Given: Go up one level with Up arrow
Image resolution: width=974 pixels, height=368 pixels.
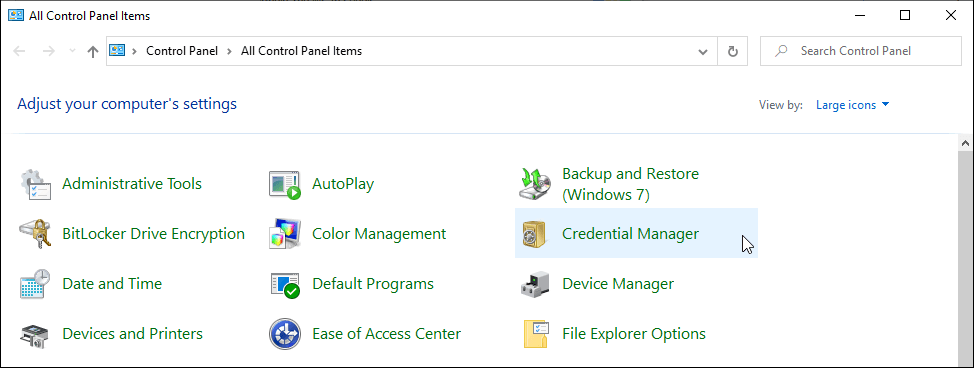Looking at the screenshot, I should (x=93, y=51).
